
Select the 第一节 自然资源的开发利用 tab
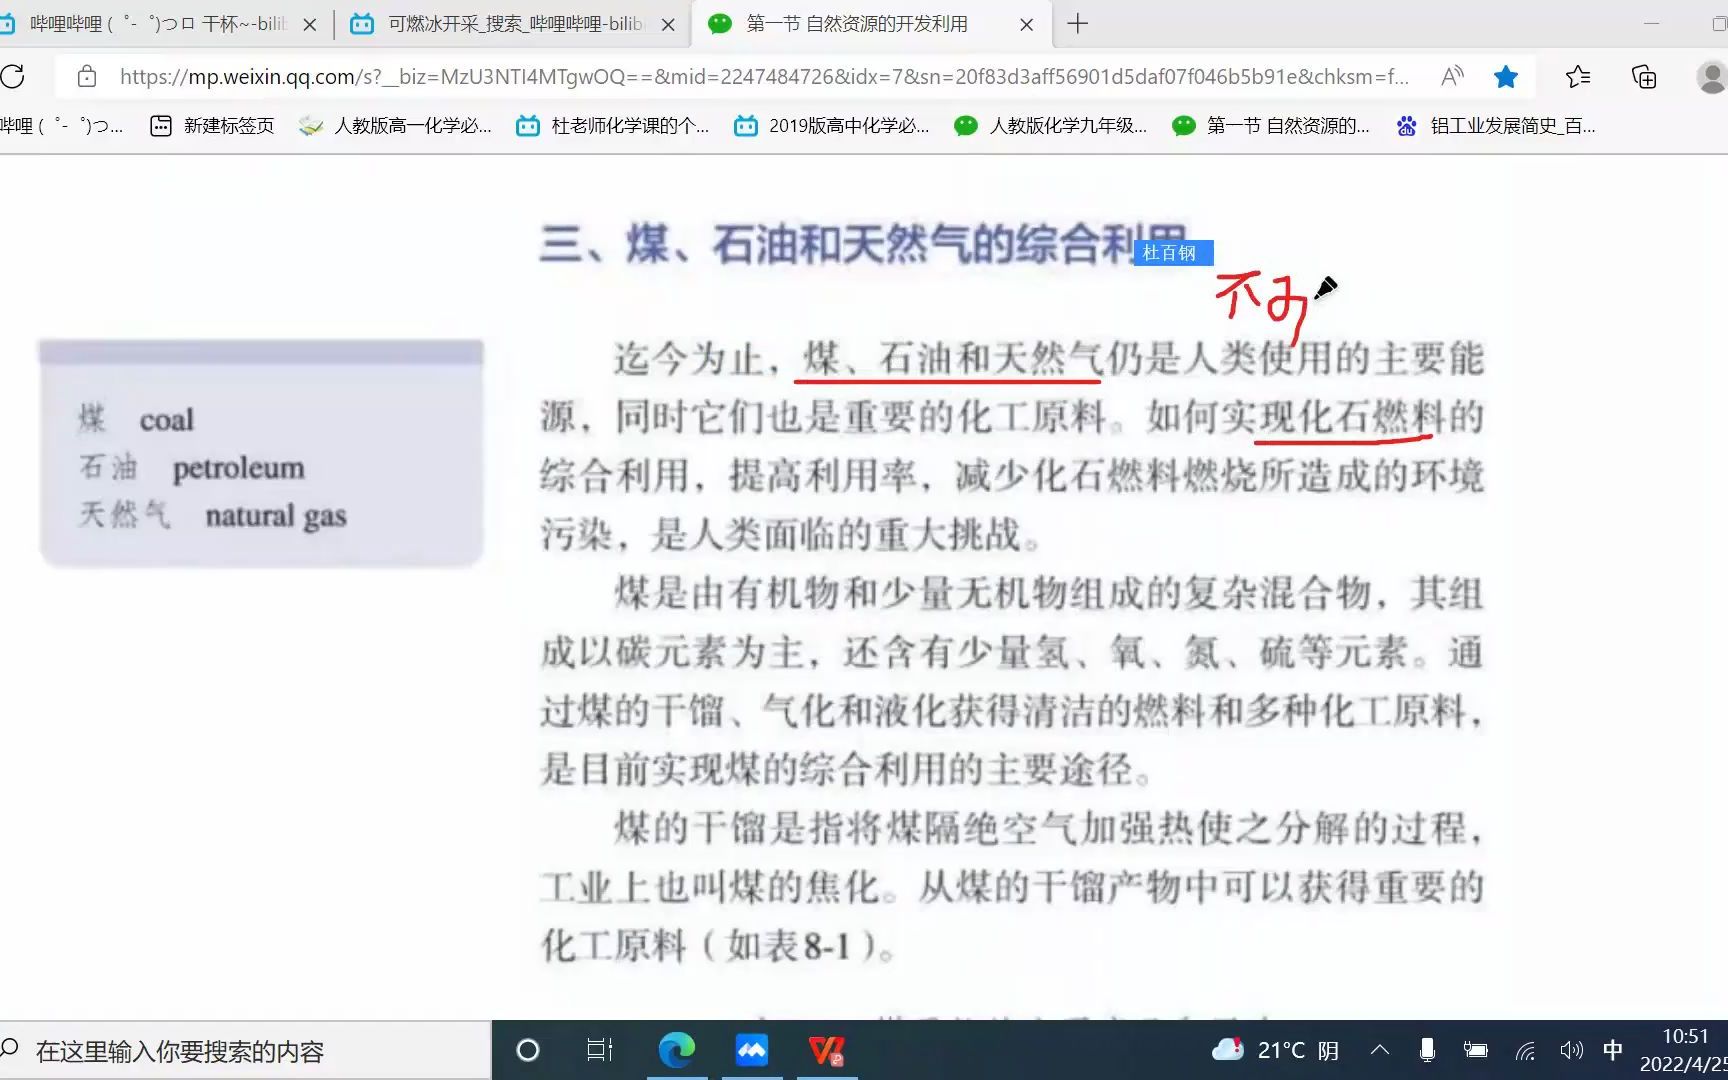pos(856,24)
